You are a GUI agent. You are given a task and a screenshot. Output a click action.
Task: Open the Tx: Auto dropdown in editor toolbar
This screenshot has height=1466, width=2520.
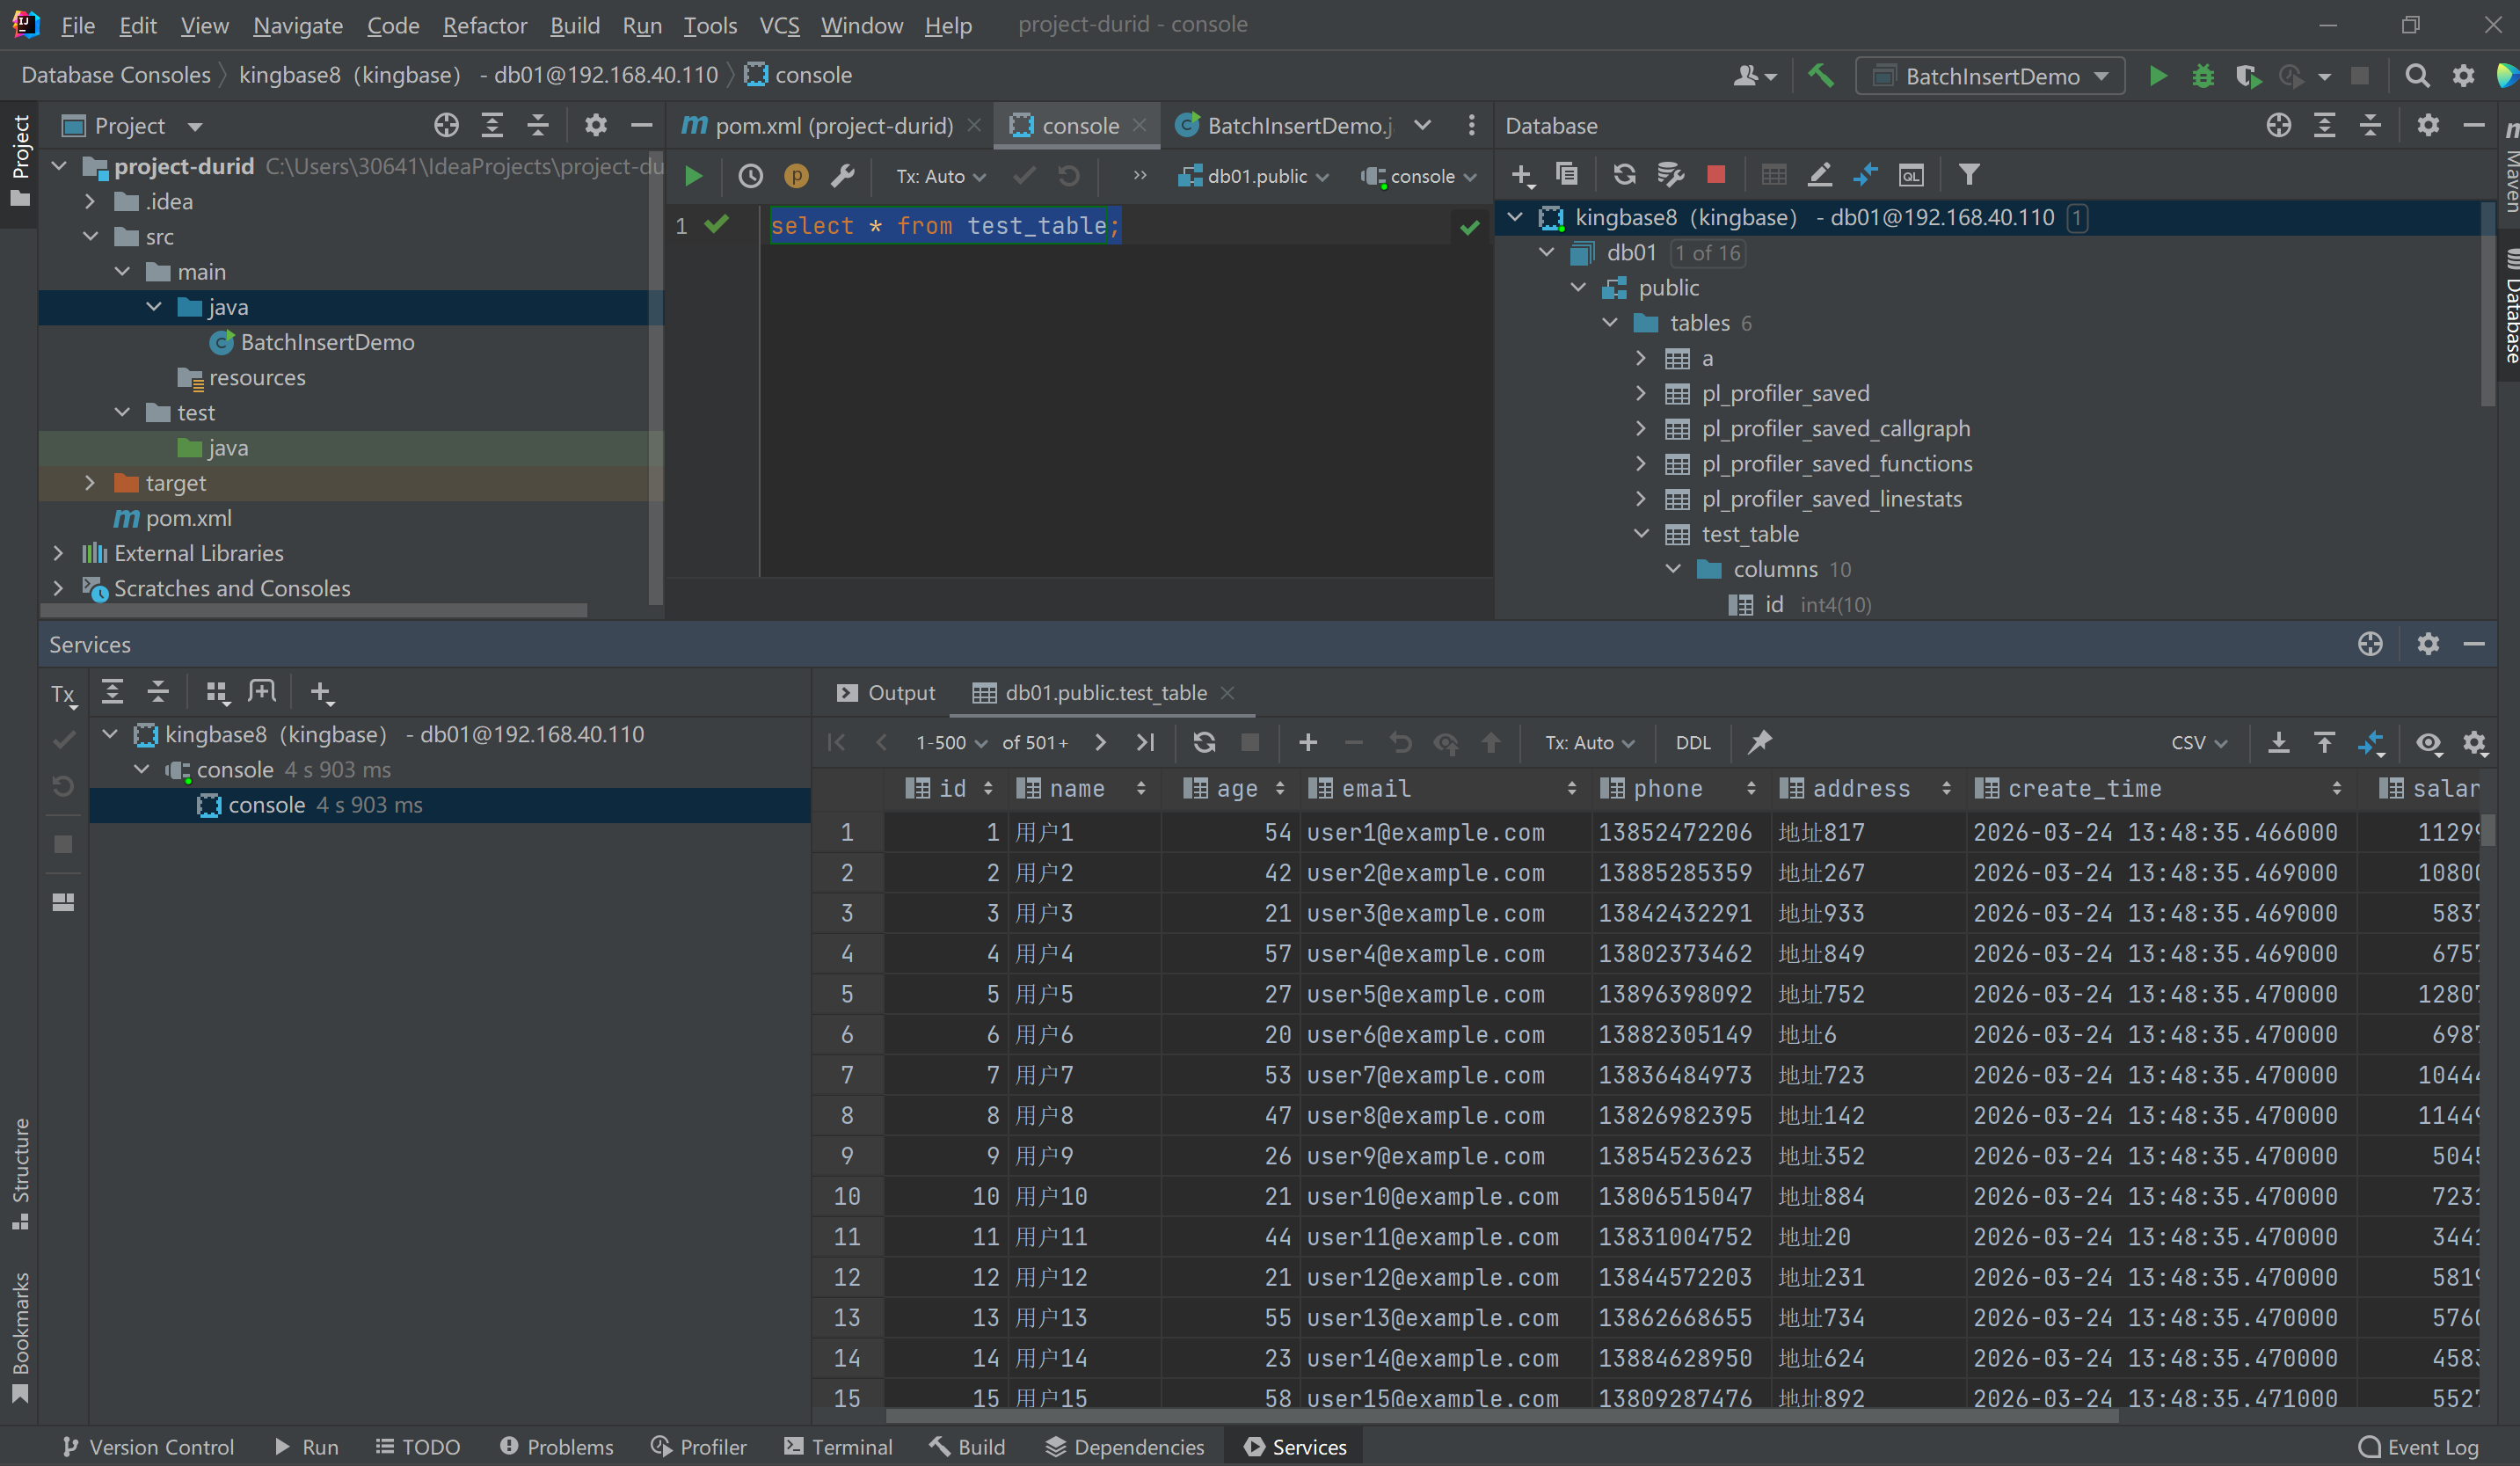point(940,176)
